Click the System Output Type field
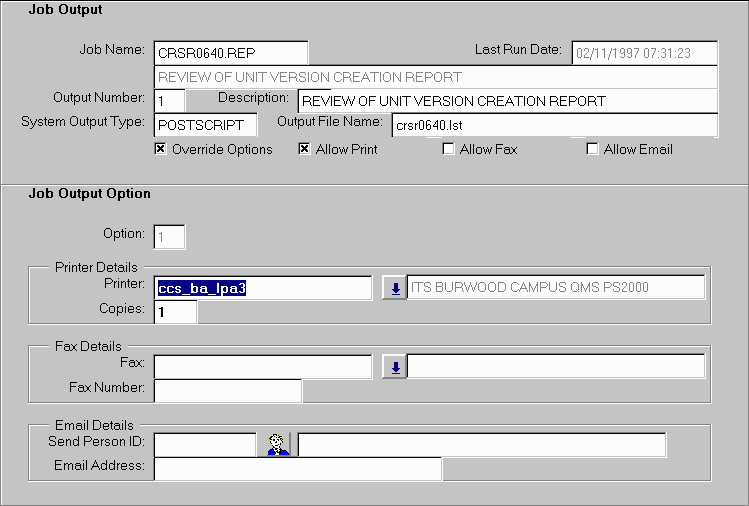Viewport: 749px width, 506px height. (205, 125)
